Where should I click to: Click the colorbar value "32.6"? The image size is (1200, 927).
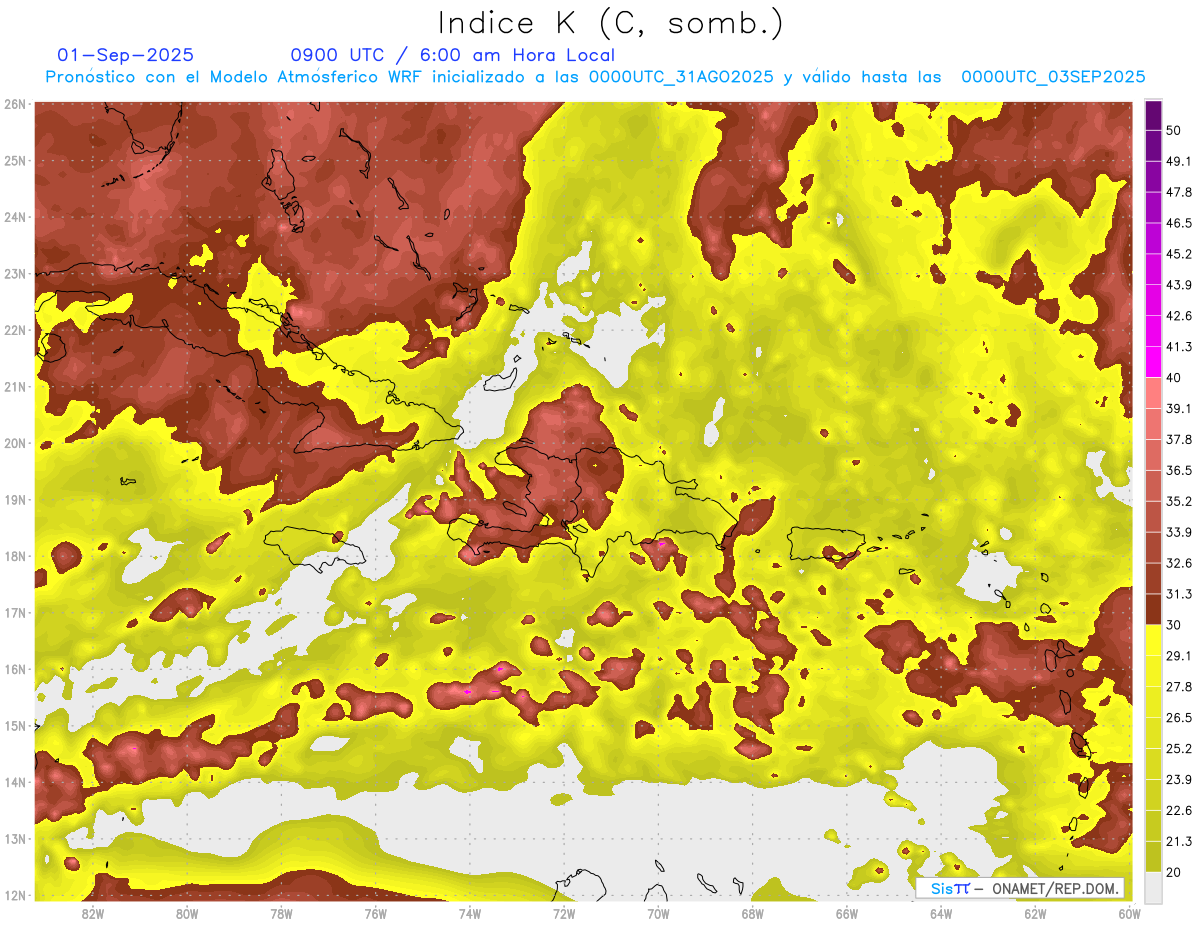[1178, 563]
